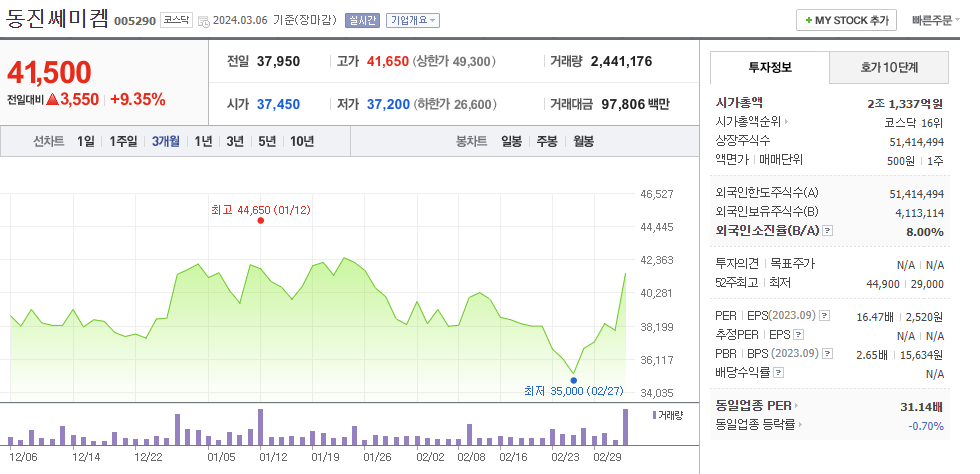Click the 실시간 button
This screenshot has height=474, width=980.
(x=362, y=20)
